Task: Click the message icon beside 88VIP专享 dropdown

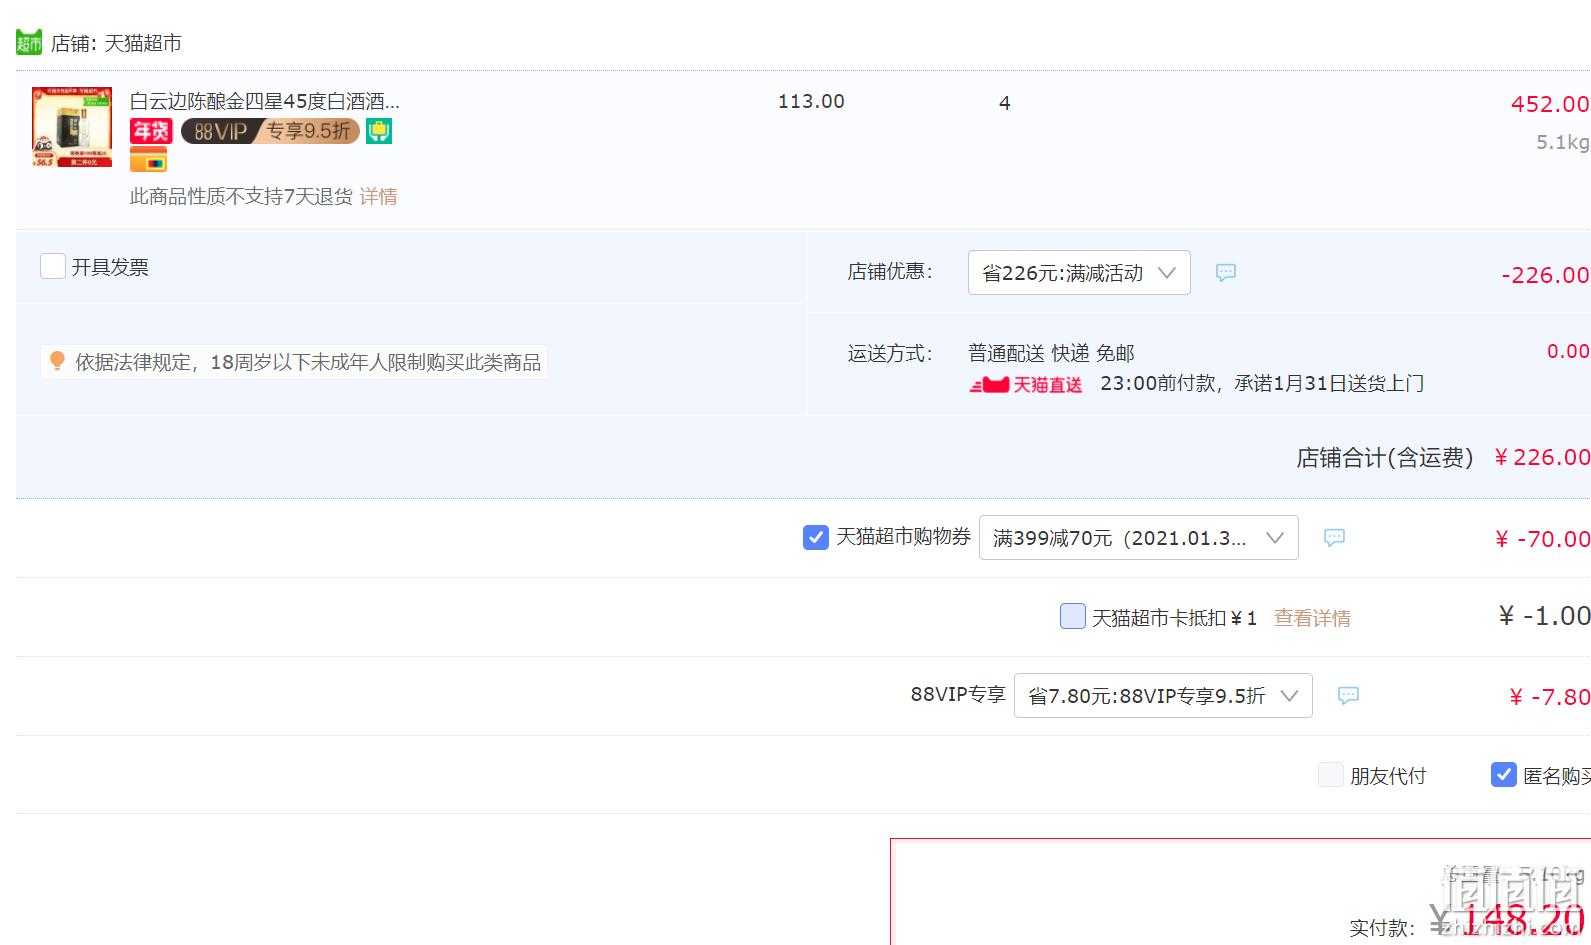Action: click(1348, 696)
